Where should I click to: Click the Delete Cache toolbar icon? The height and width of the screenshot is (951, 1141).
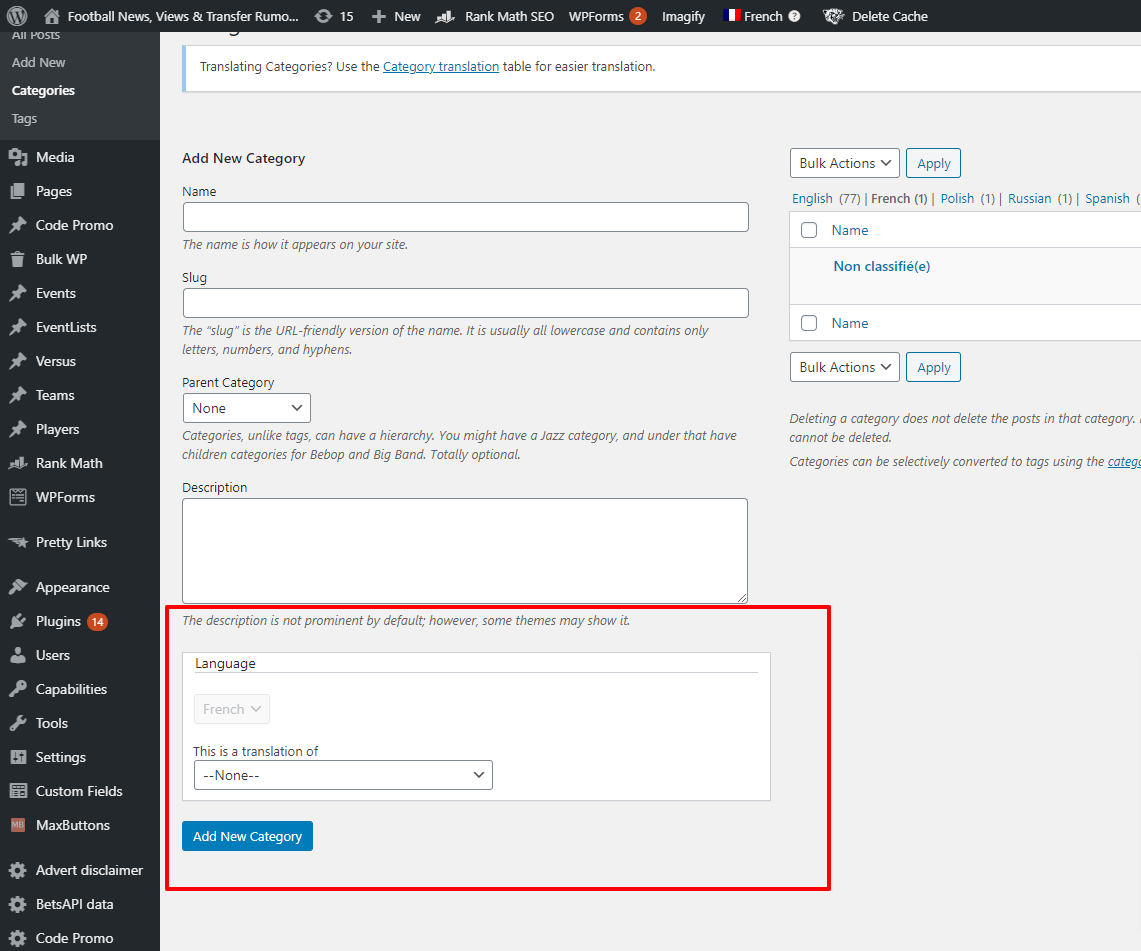(x=832, y=16)
